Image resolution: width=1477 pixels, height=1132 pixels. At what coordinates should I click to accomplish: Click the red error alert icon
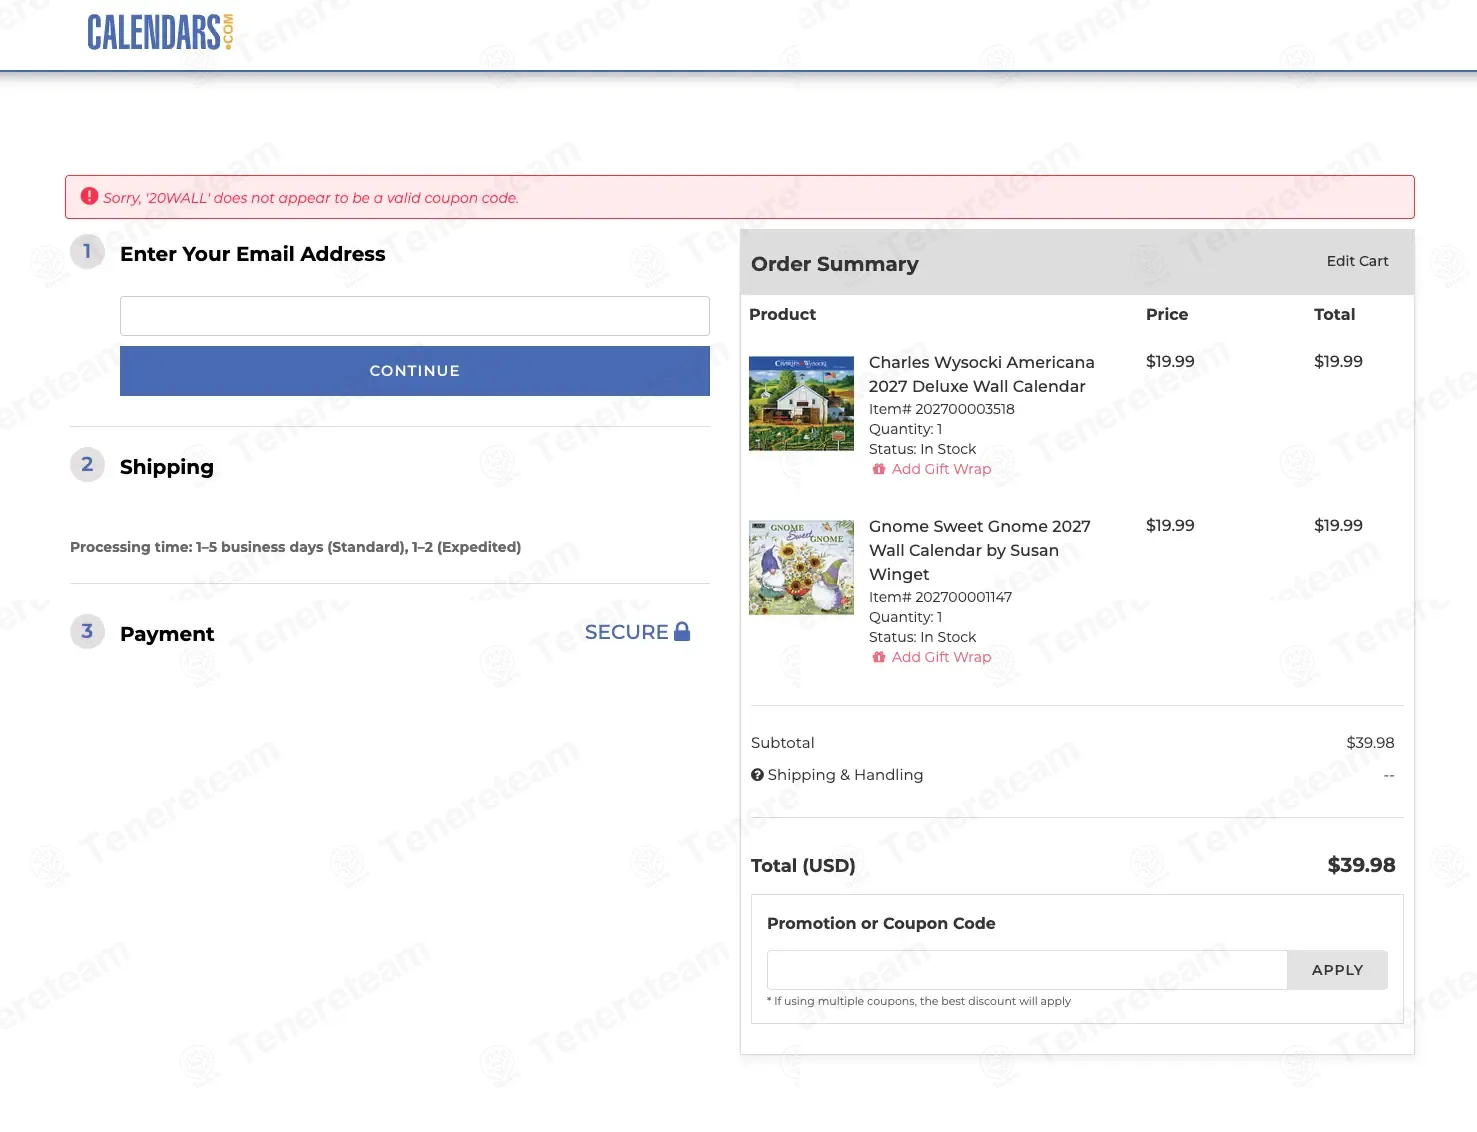click(89, 196)
